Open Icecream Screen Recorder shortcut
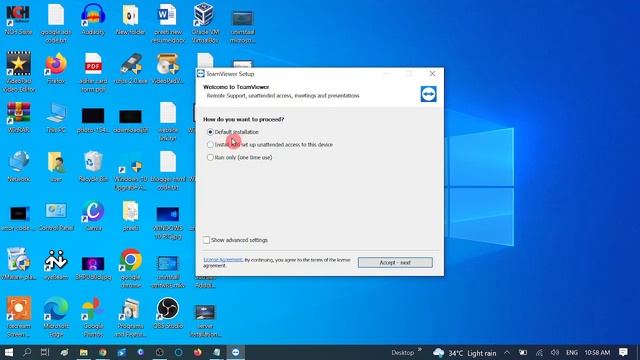The width and height of the screenshot is (640, 360). tap(18, 316)
